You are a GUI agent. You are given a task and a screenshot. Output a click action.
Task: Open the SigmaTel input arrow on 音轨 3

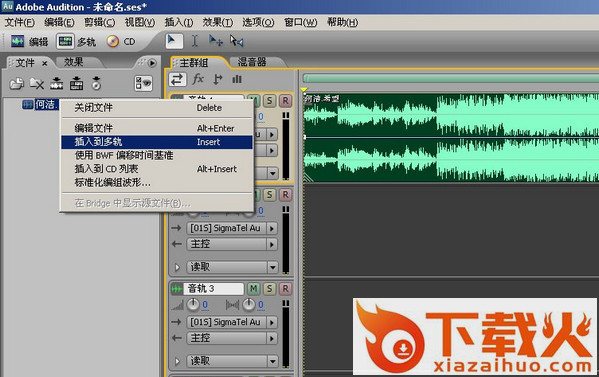click(x=272, y=322)
